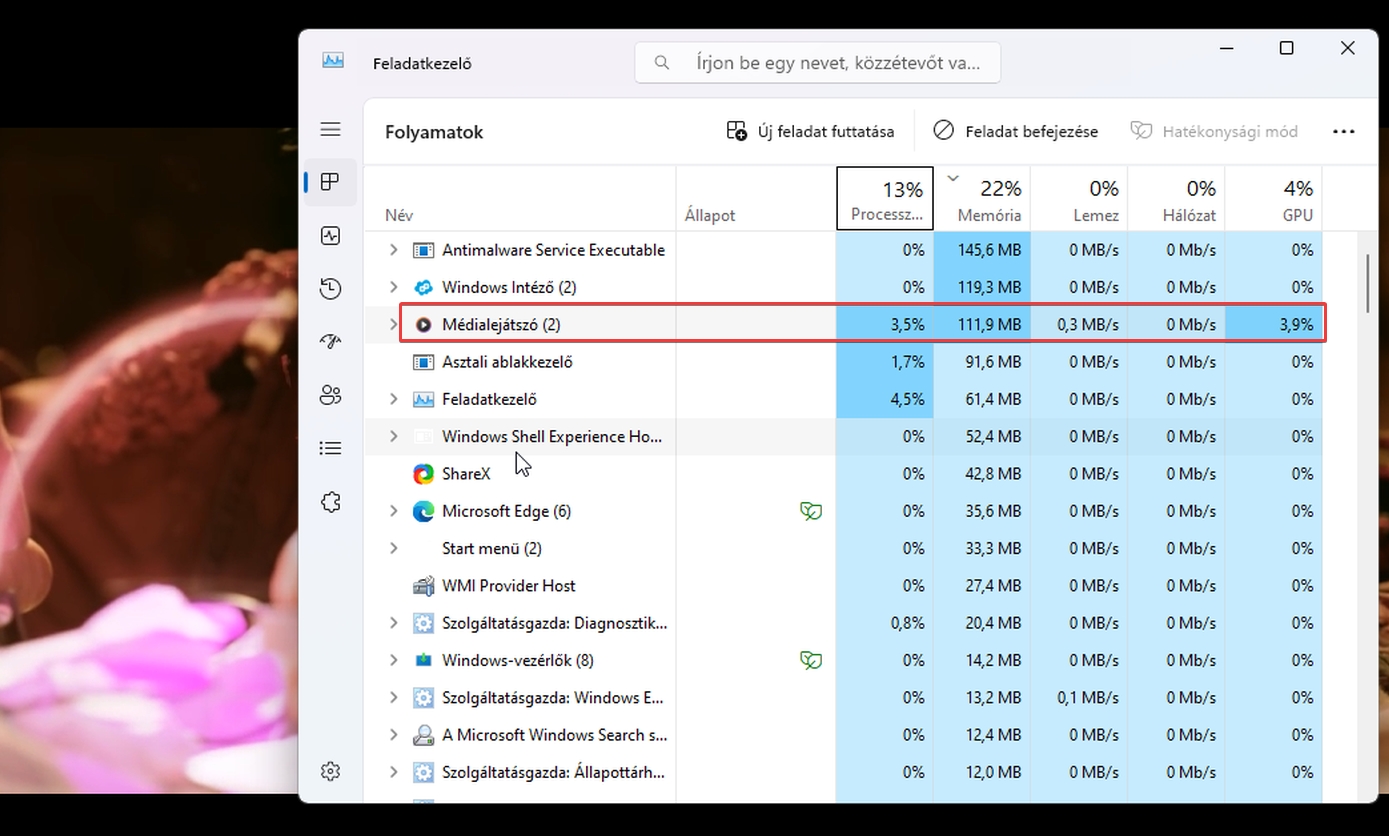Click the Új feladat futtatása button
The image size is (1389, 836).
coord(810,131)
